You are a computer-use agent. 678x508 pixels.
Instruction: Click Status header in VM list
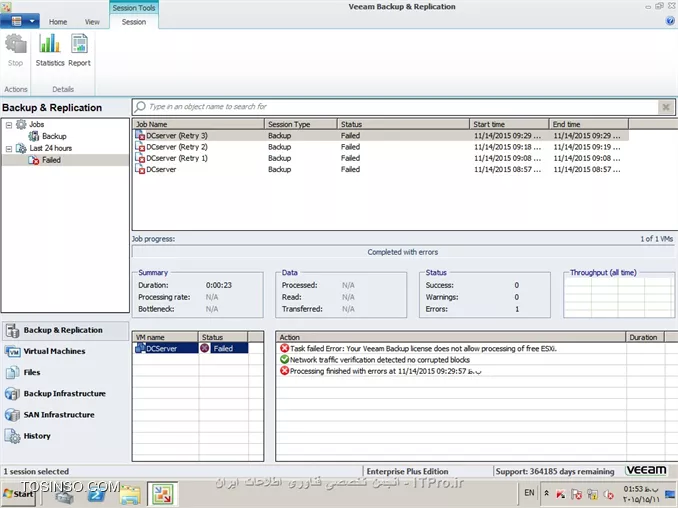pyautogui.click(x=223, y=337)
